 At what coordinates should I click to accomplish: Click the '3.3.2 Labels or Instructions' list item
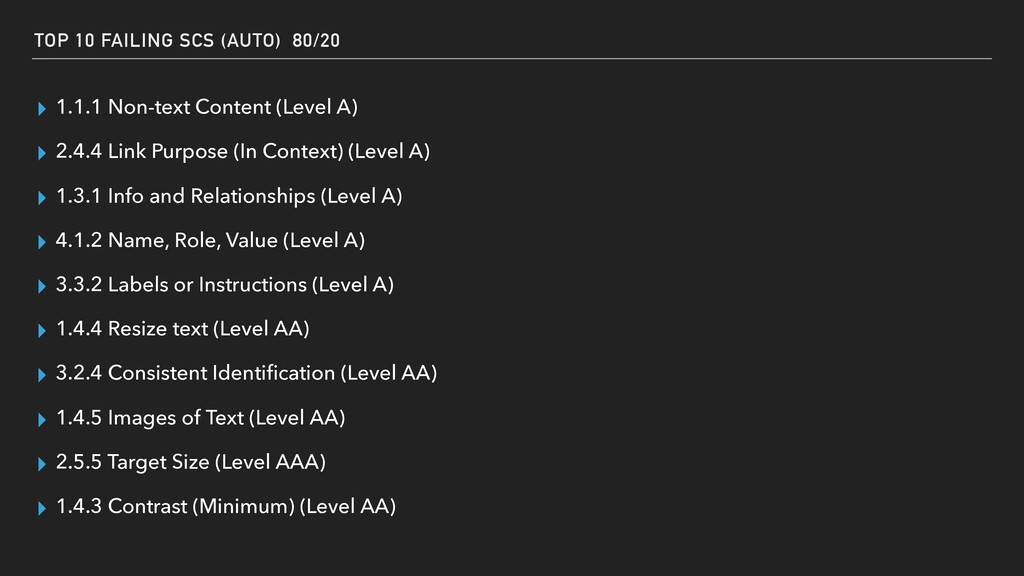225,285
